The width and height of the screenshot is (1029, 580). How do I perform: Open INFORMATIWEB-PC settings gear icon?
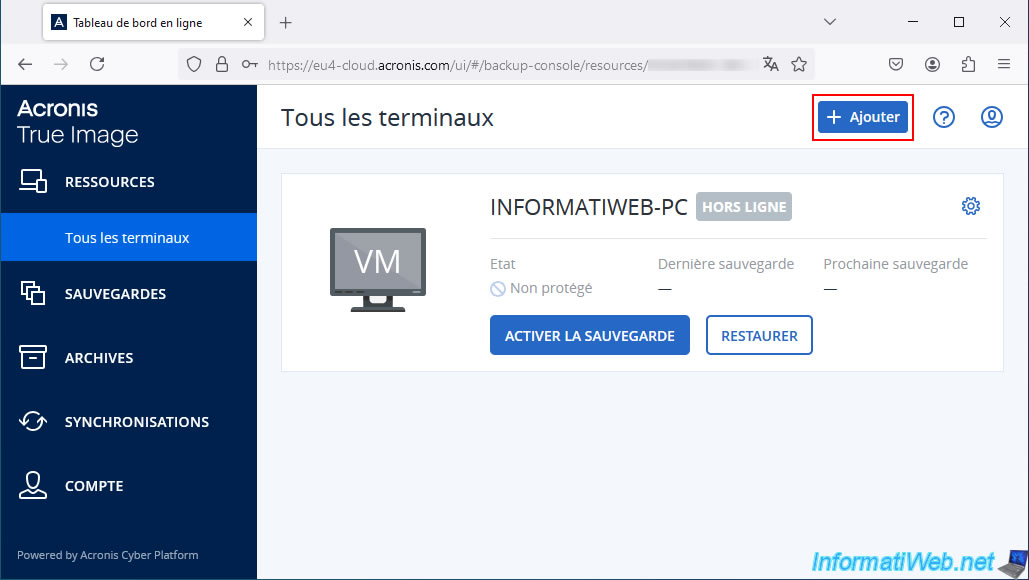971,206
